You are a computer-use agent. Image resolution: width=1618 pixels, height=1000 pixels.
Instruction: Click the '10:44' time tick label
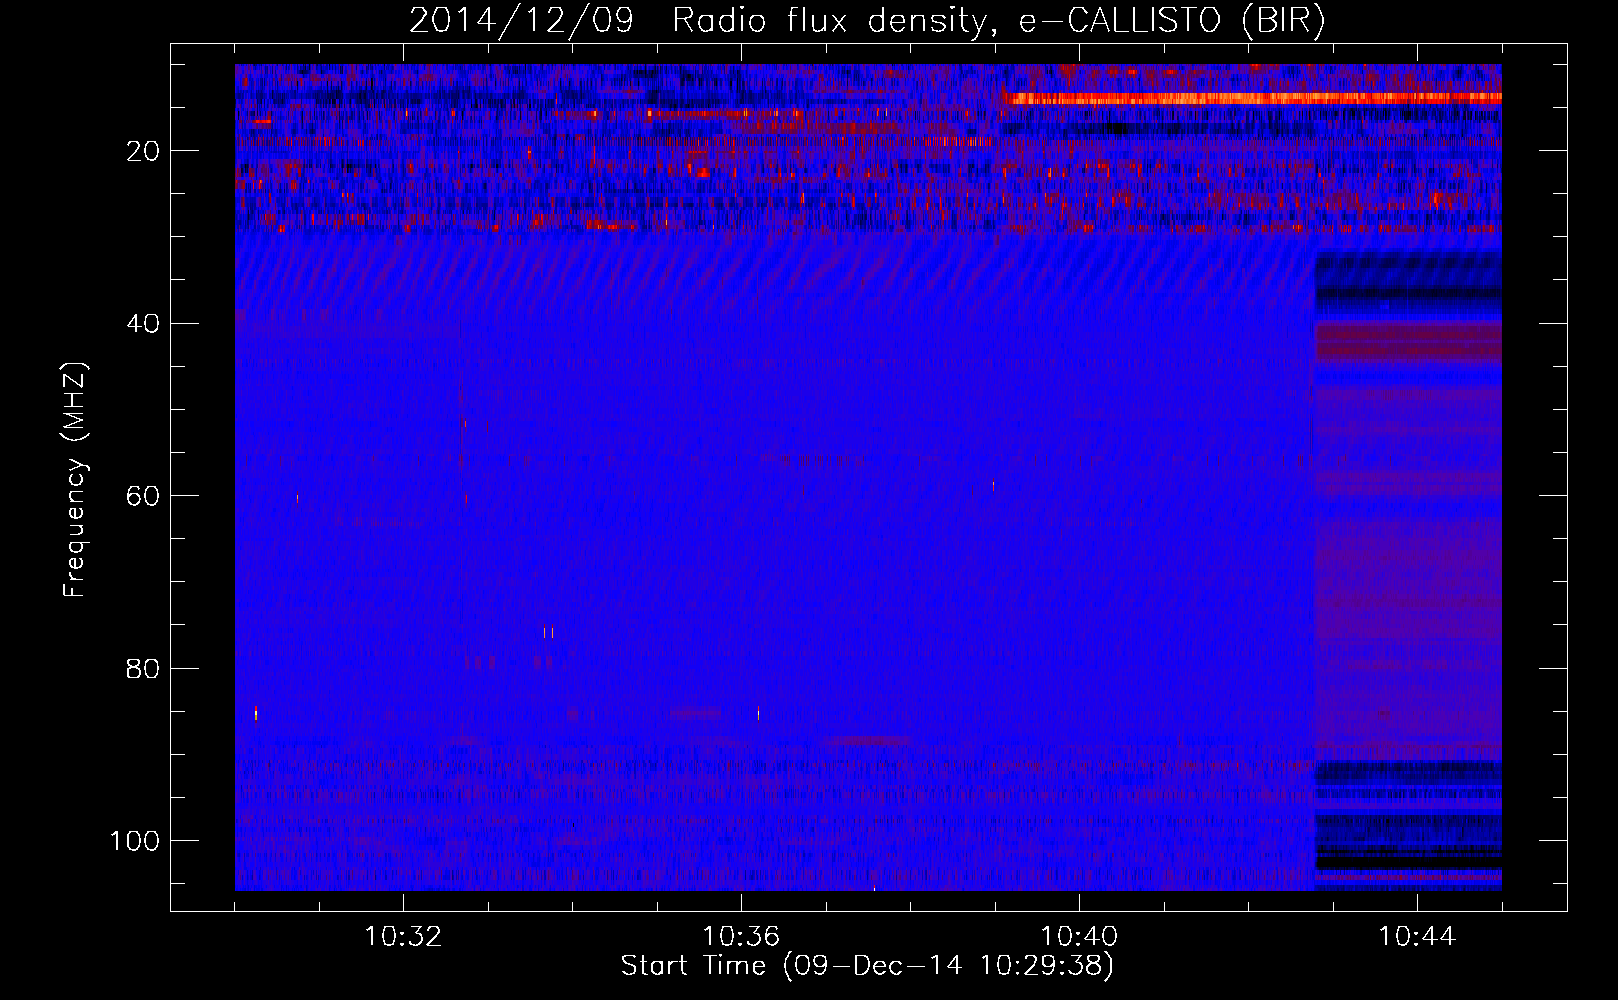(1417, 937)
